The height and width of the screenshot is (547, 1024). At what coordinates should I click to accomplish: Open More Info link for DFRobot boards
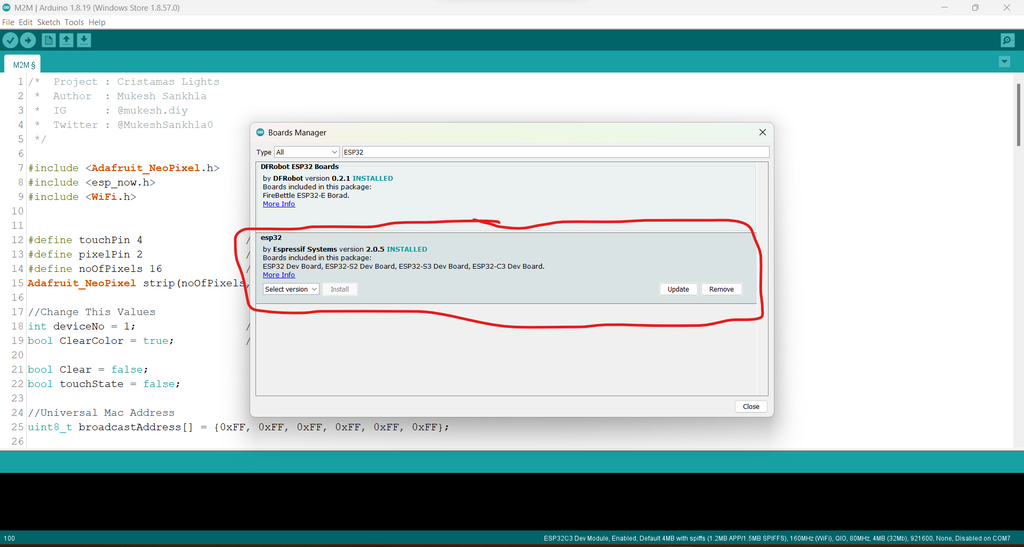tap(279, 204)
